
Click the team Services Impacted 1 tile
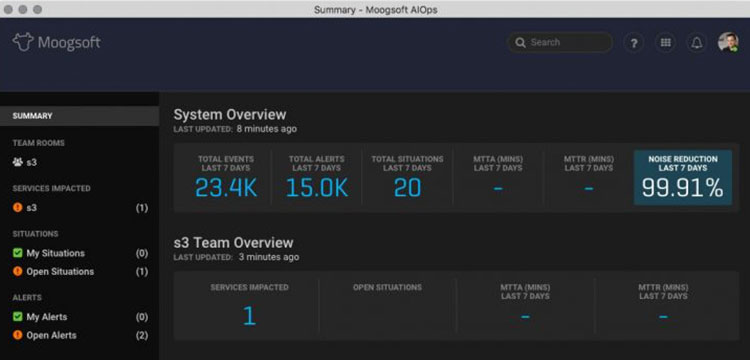pos(249,306)
